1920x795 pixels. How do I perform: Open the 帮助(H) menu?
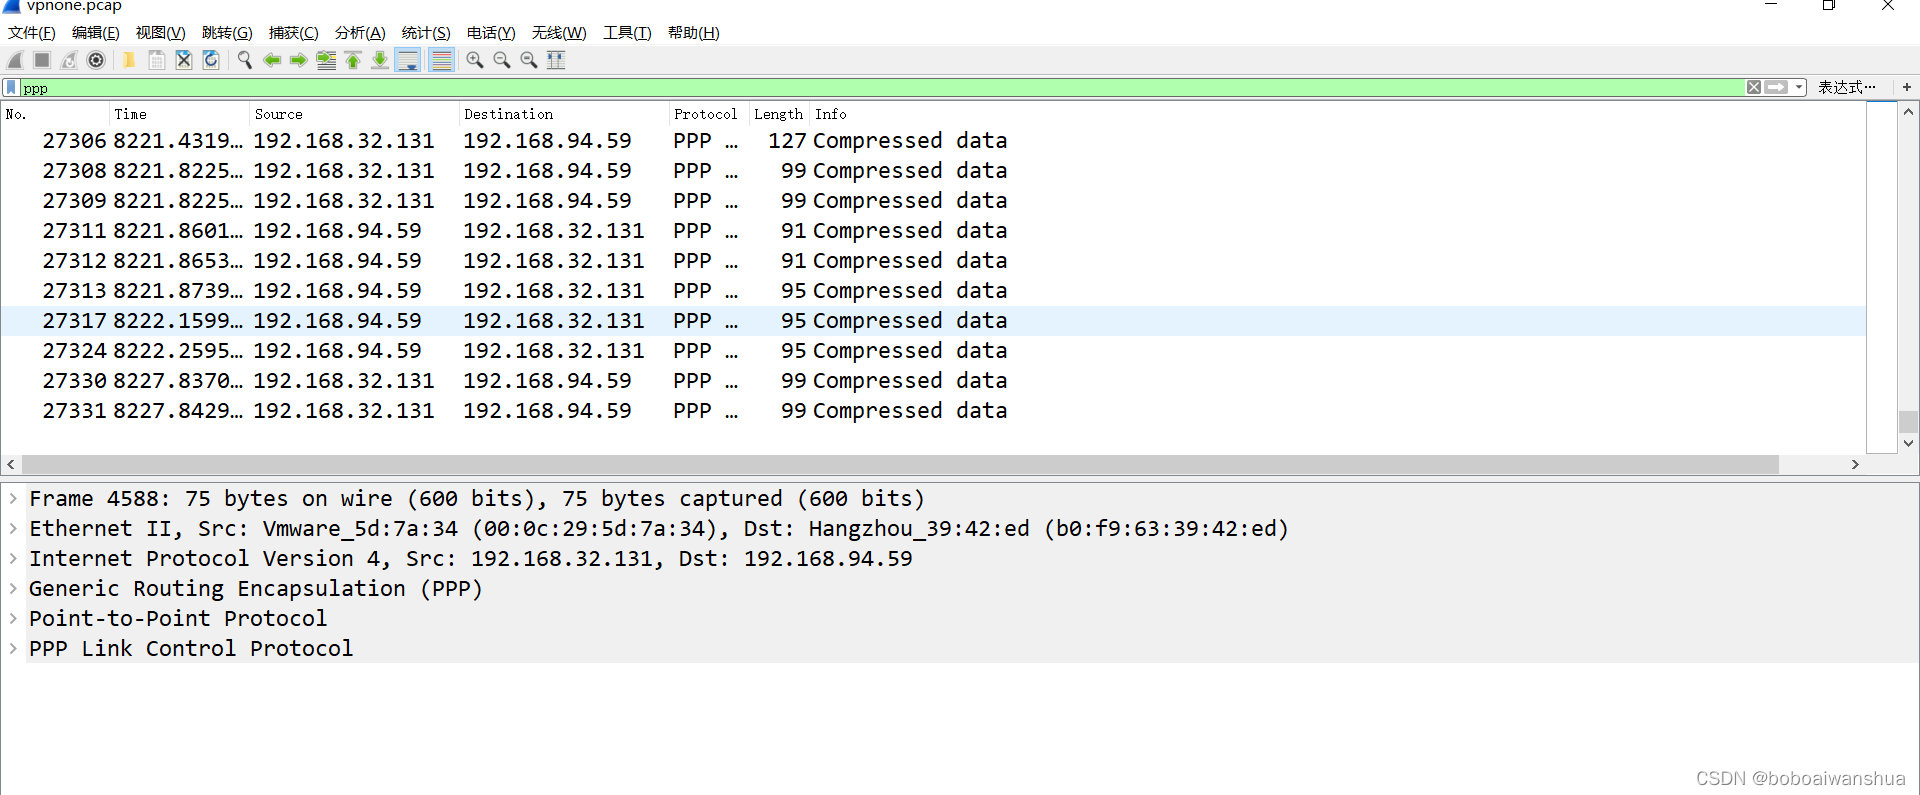coord(694,33)
